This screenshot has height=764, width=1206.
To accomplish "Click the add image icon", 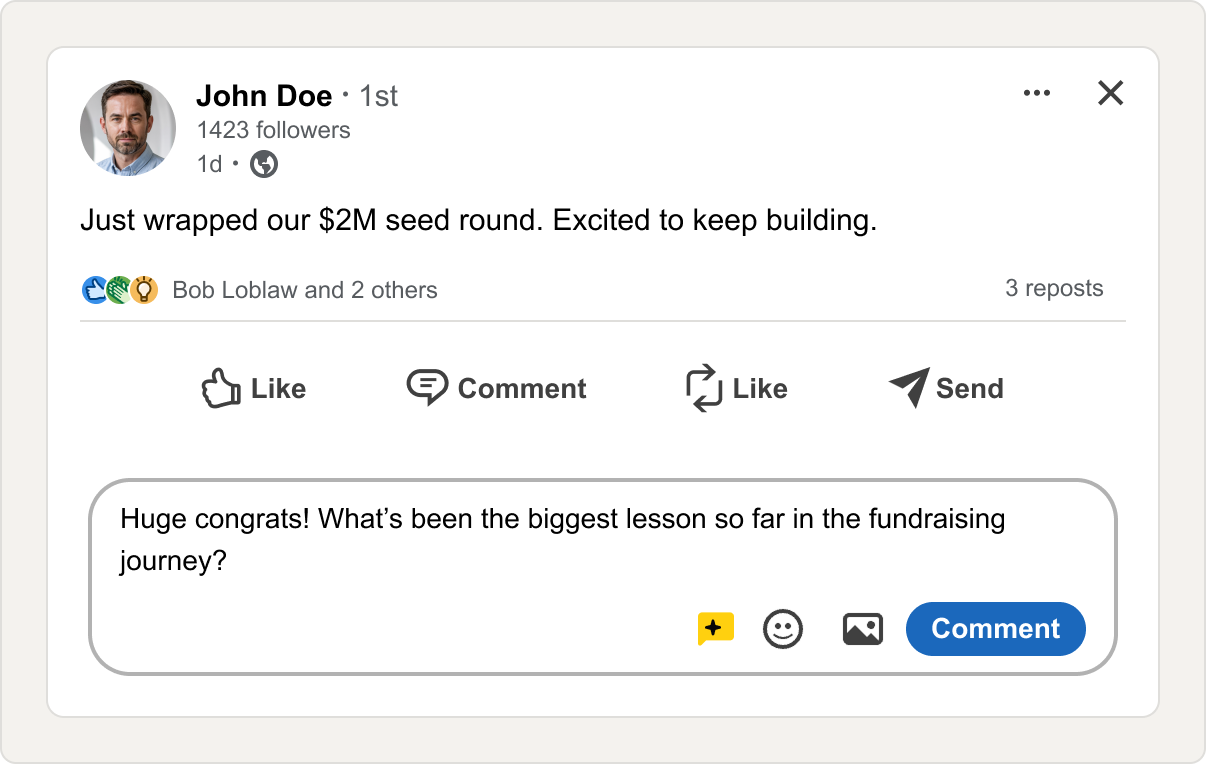I will tap(863, 629).
